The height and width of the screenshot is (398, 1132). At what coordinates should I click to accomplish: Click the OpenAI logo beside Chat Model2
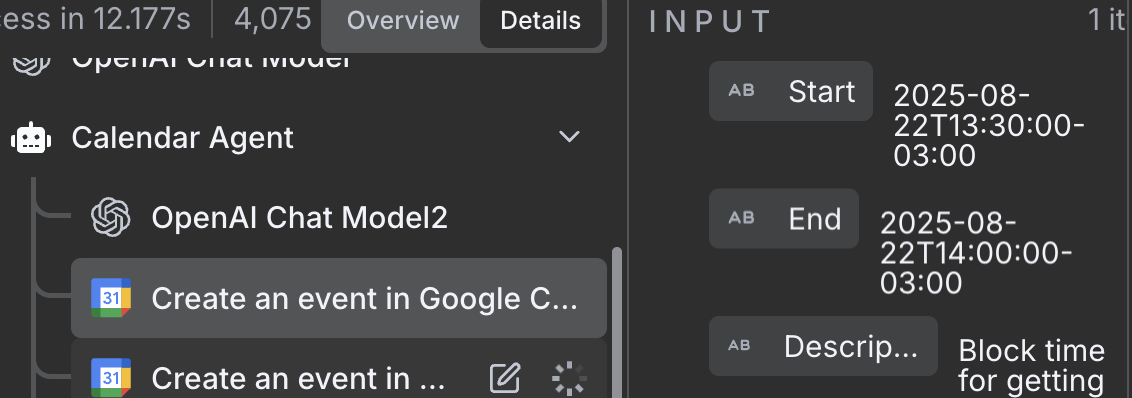[110, 217]
